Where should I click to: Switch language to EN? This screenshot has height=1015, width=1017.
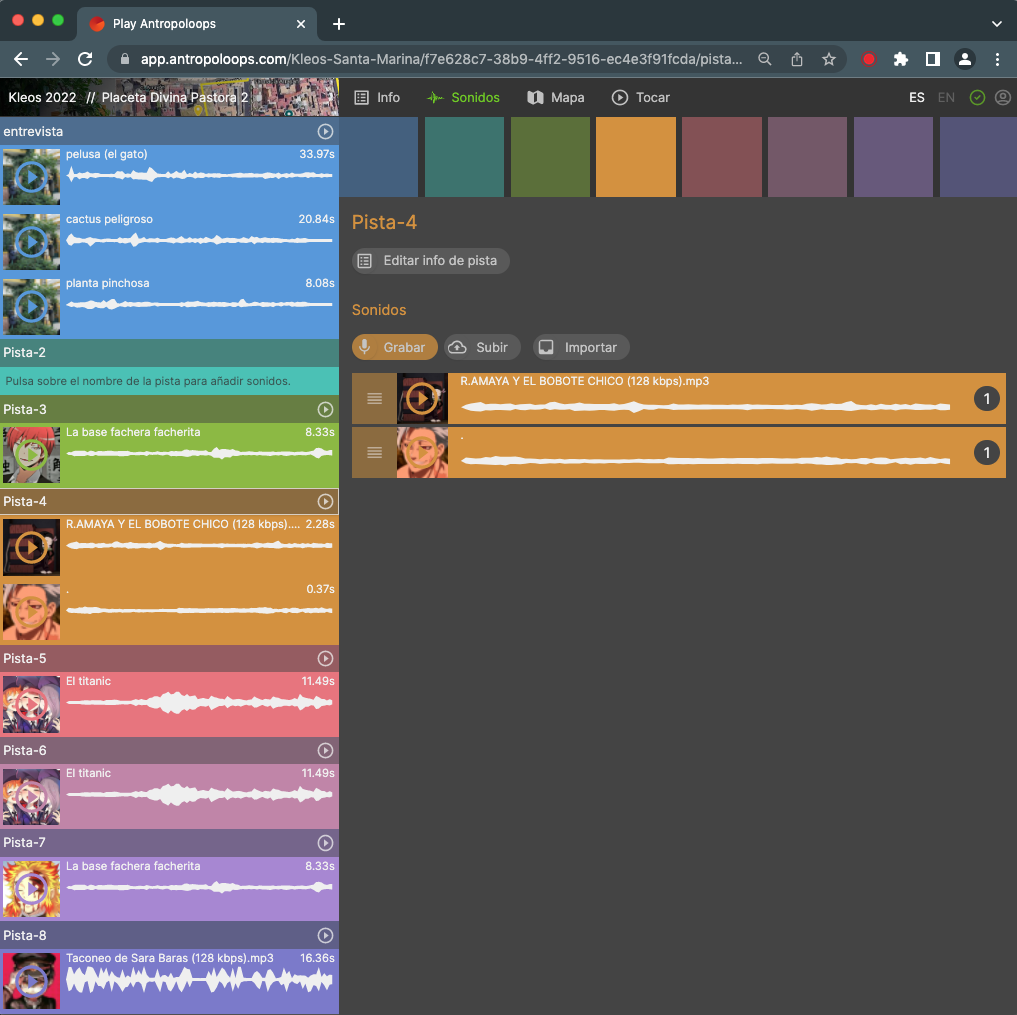[946, 98]
